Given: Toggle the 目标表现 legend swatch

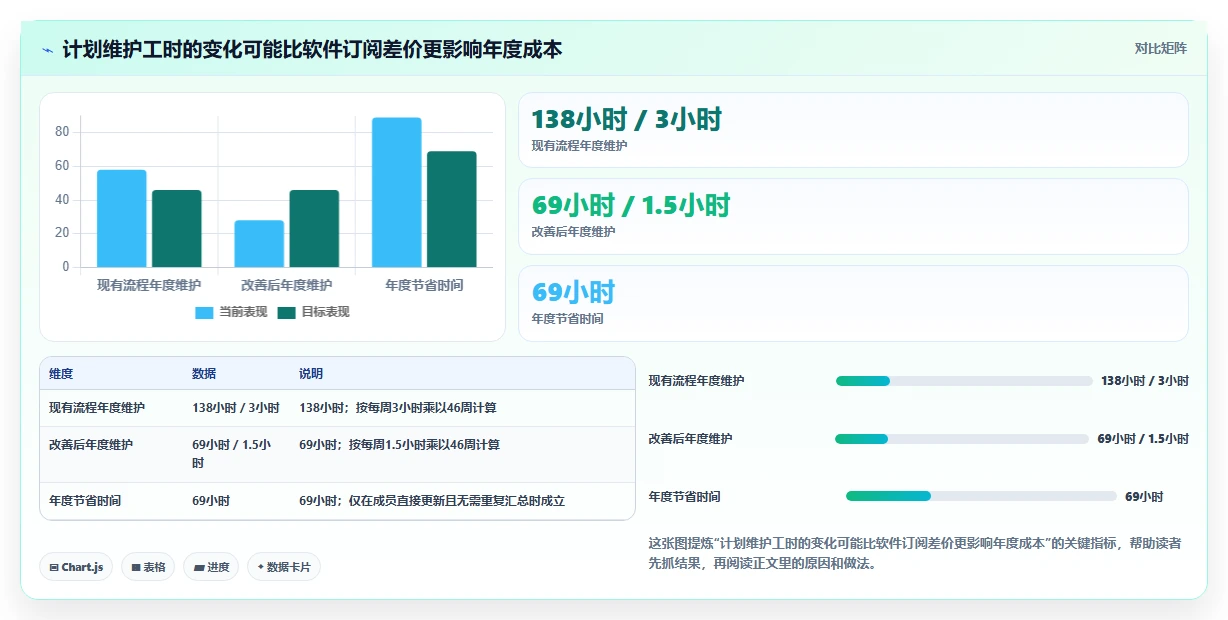Looking at the screenshot, I should tap(286, 312).
